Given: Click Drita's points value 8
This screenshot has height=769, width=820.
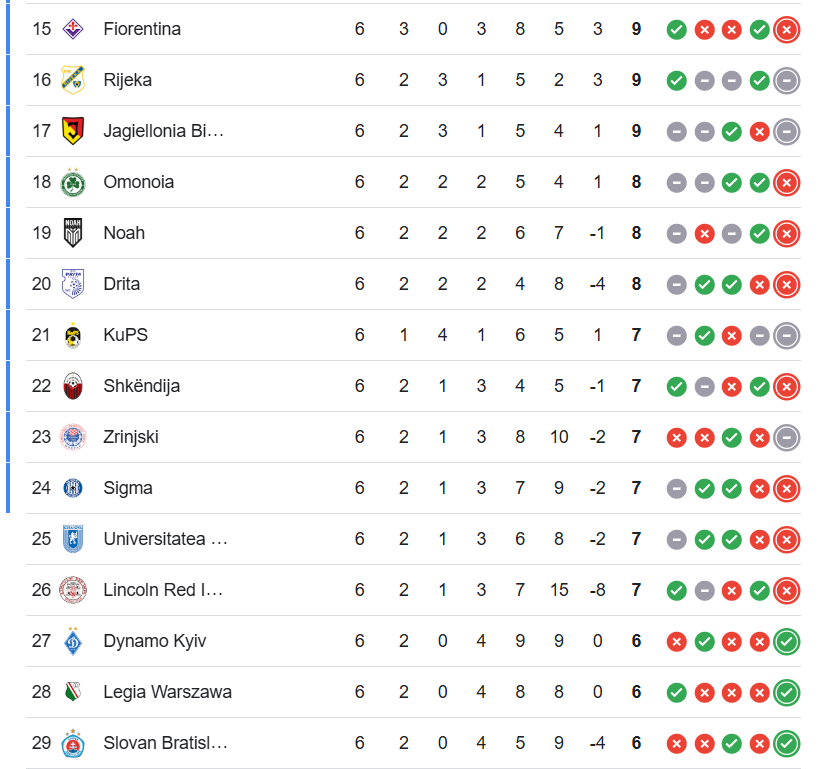Looking at the screenshot, I should (636, 284).
